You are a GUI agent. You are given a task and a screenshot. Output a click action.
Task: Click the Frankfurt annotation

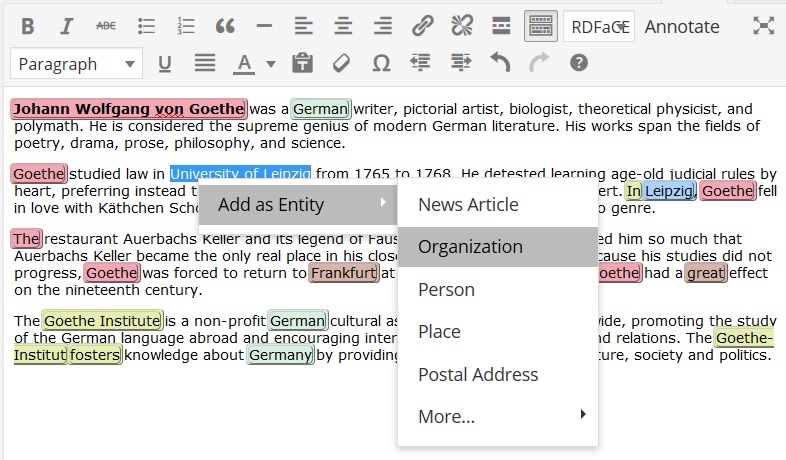343,273
